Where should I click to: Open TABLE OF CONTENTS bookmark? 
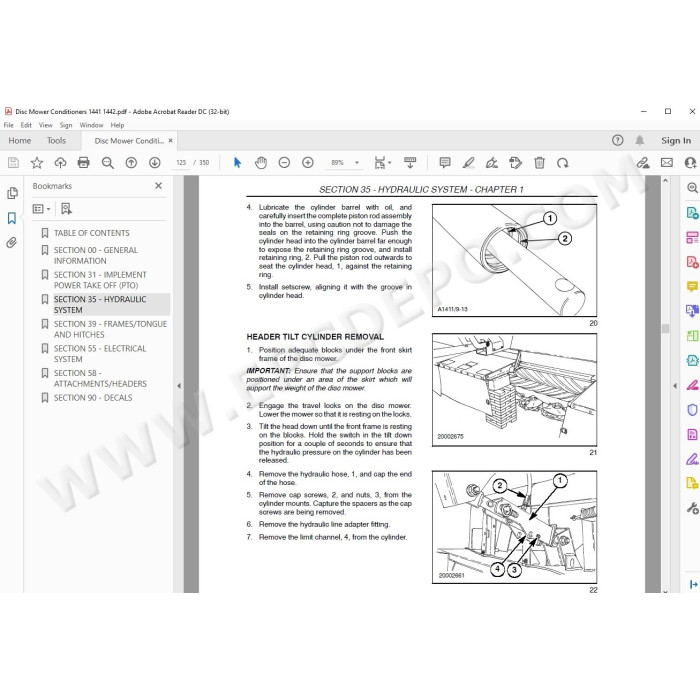point(92,233)
